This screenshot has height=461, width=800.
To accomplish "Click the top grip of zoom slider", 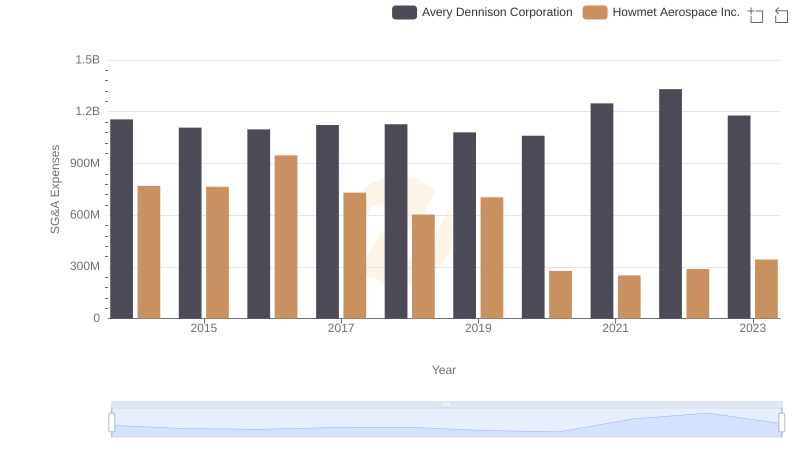I will pyautogui.click(x=446, y=404).
